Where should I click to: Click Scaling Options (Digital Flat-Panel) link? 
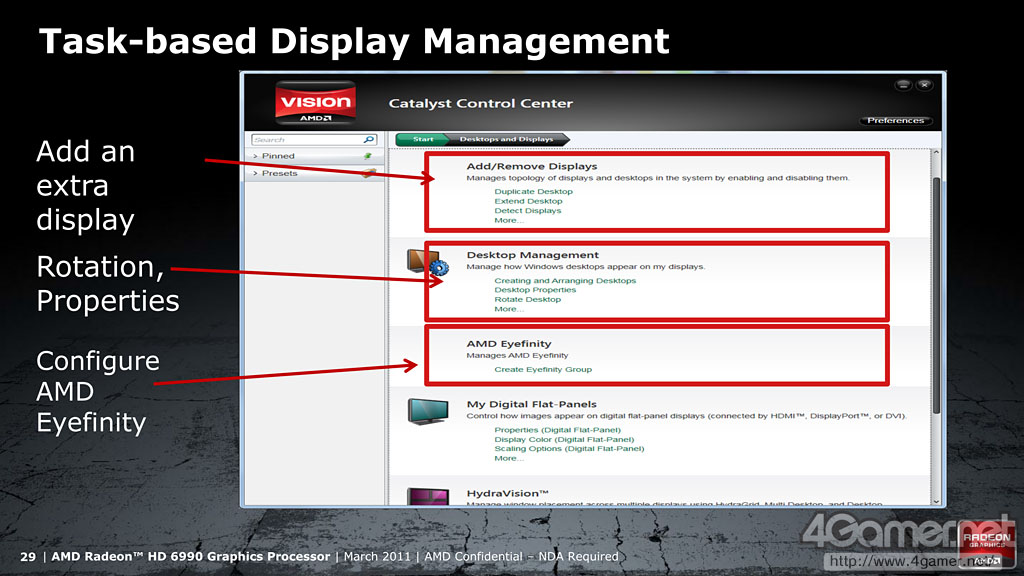click(x=569, y=449)
